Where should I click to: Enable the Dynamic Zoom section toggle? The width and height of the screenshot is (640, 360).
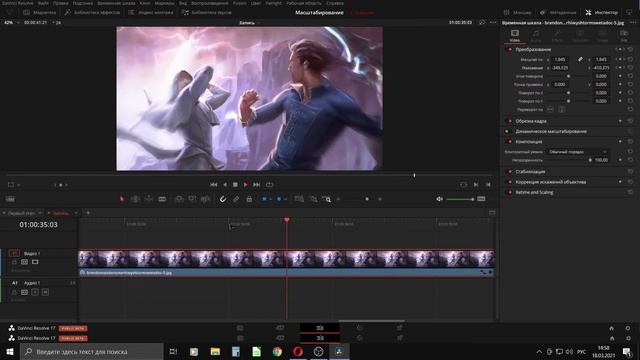(x=507, y=131)
